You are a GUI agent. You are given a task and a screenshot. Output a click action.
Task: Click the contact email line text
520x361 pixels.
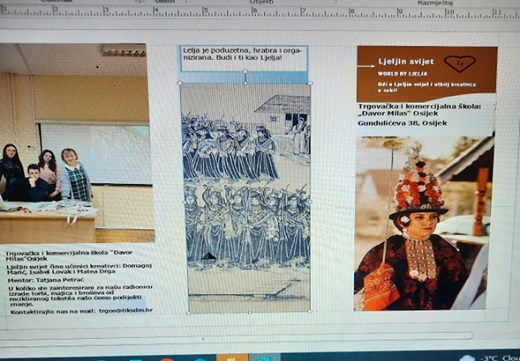(x=81, y=311)
